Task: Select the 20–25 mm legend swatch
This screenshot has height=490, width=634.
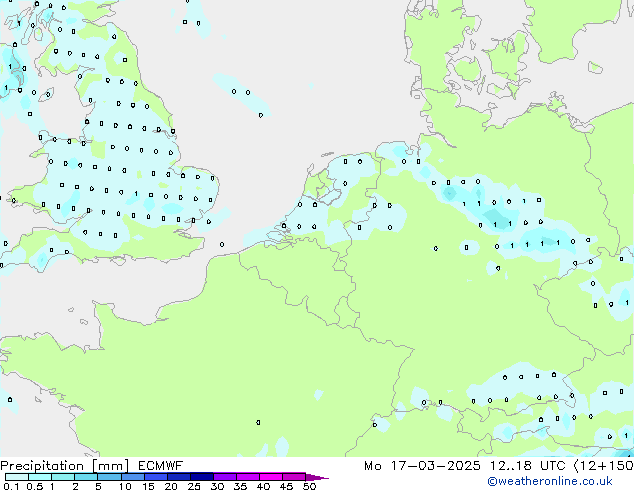Action: (179, 477)
